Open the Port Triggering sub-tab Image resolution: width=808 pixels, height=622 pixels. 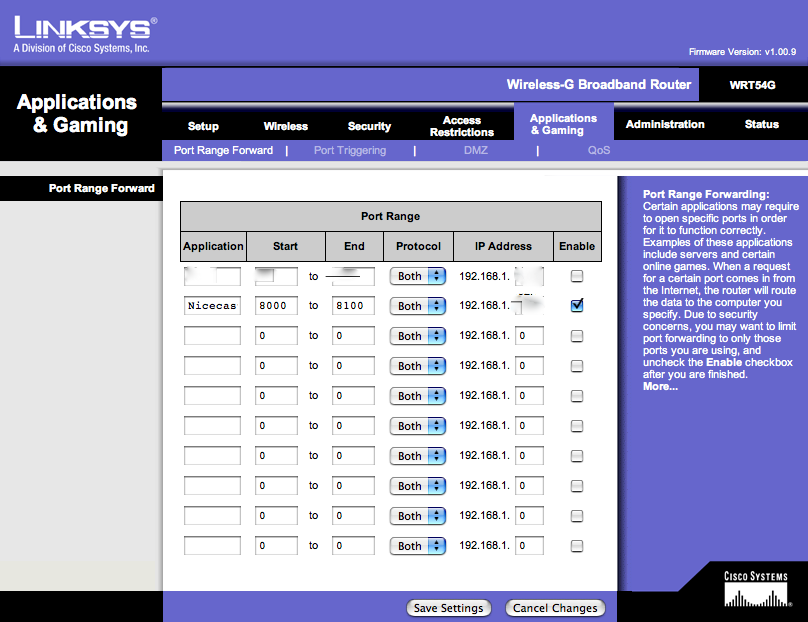point(350,150)
